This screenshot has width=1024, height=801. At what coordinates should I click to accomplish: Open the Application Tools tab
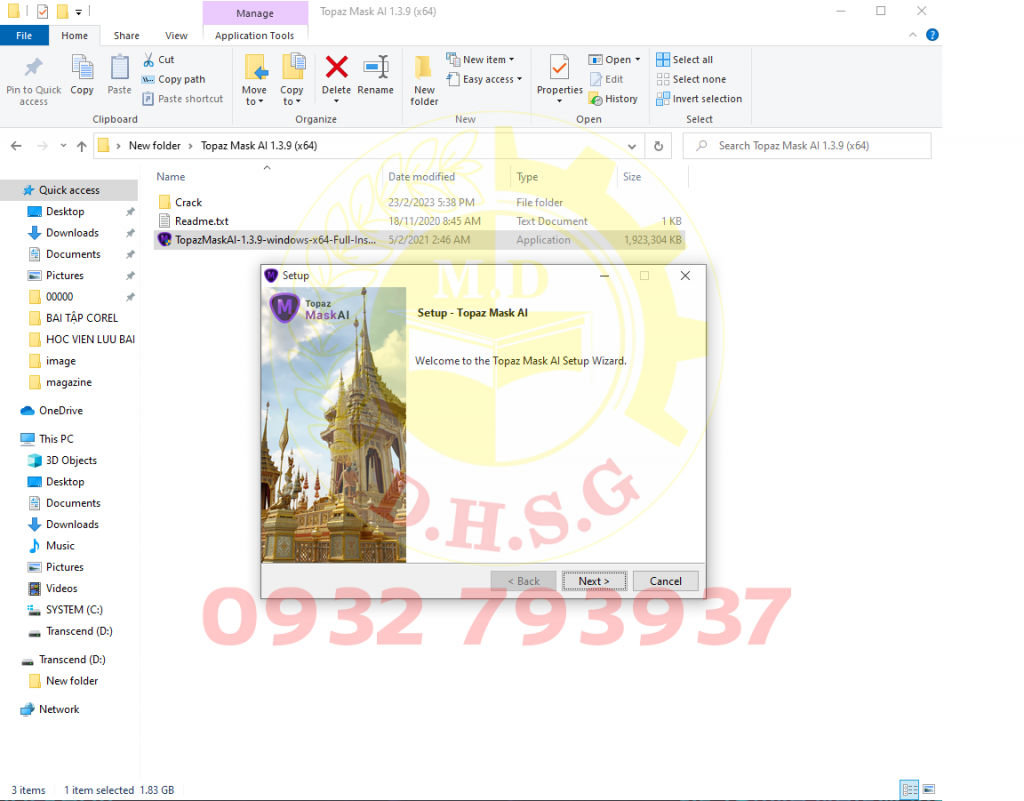coord(255,35)
